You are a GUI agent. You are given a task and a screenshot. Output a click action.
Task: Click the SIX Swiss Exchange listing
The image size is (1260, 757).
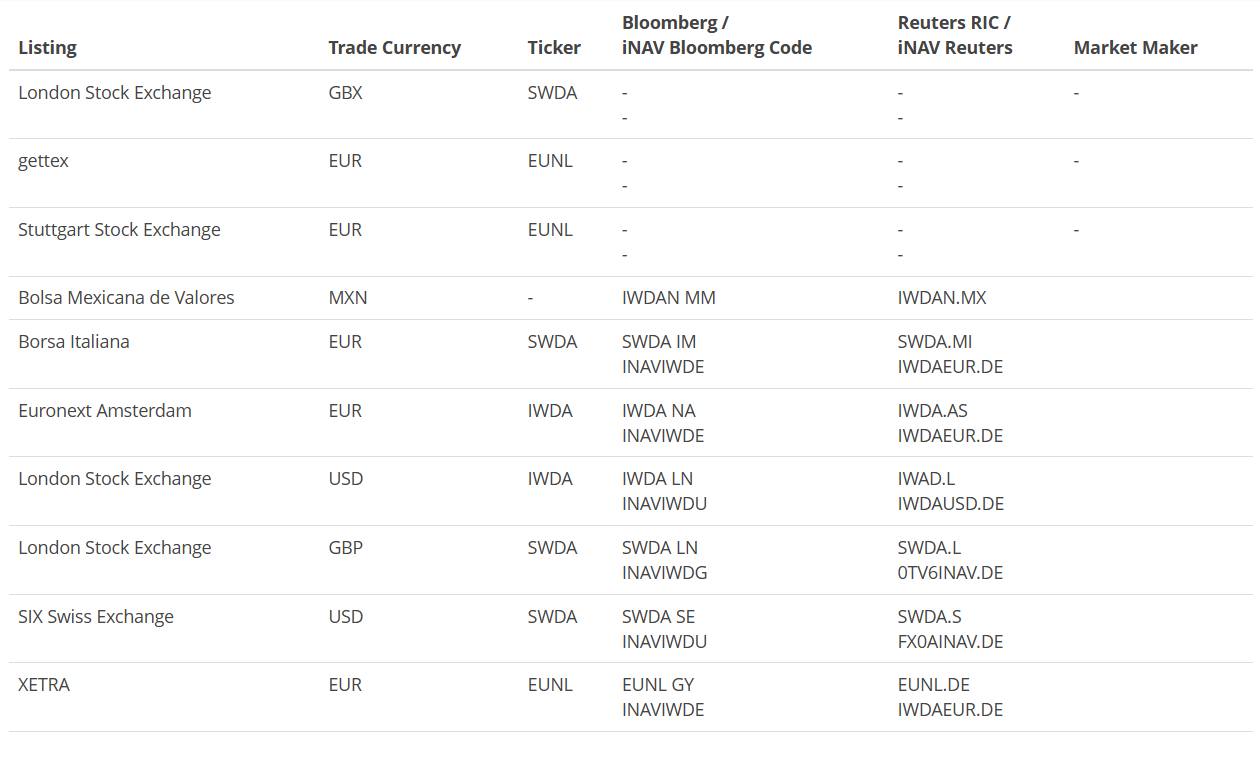[x=96, y=617]
